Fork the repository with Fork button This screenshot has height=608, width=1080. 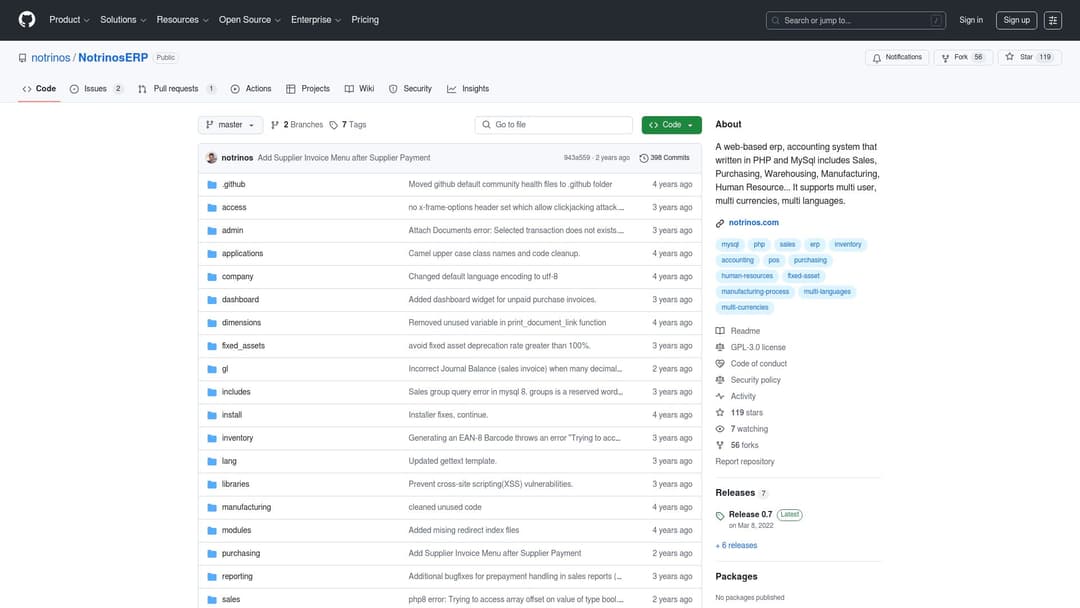point(963,57)
